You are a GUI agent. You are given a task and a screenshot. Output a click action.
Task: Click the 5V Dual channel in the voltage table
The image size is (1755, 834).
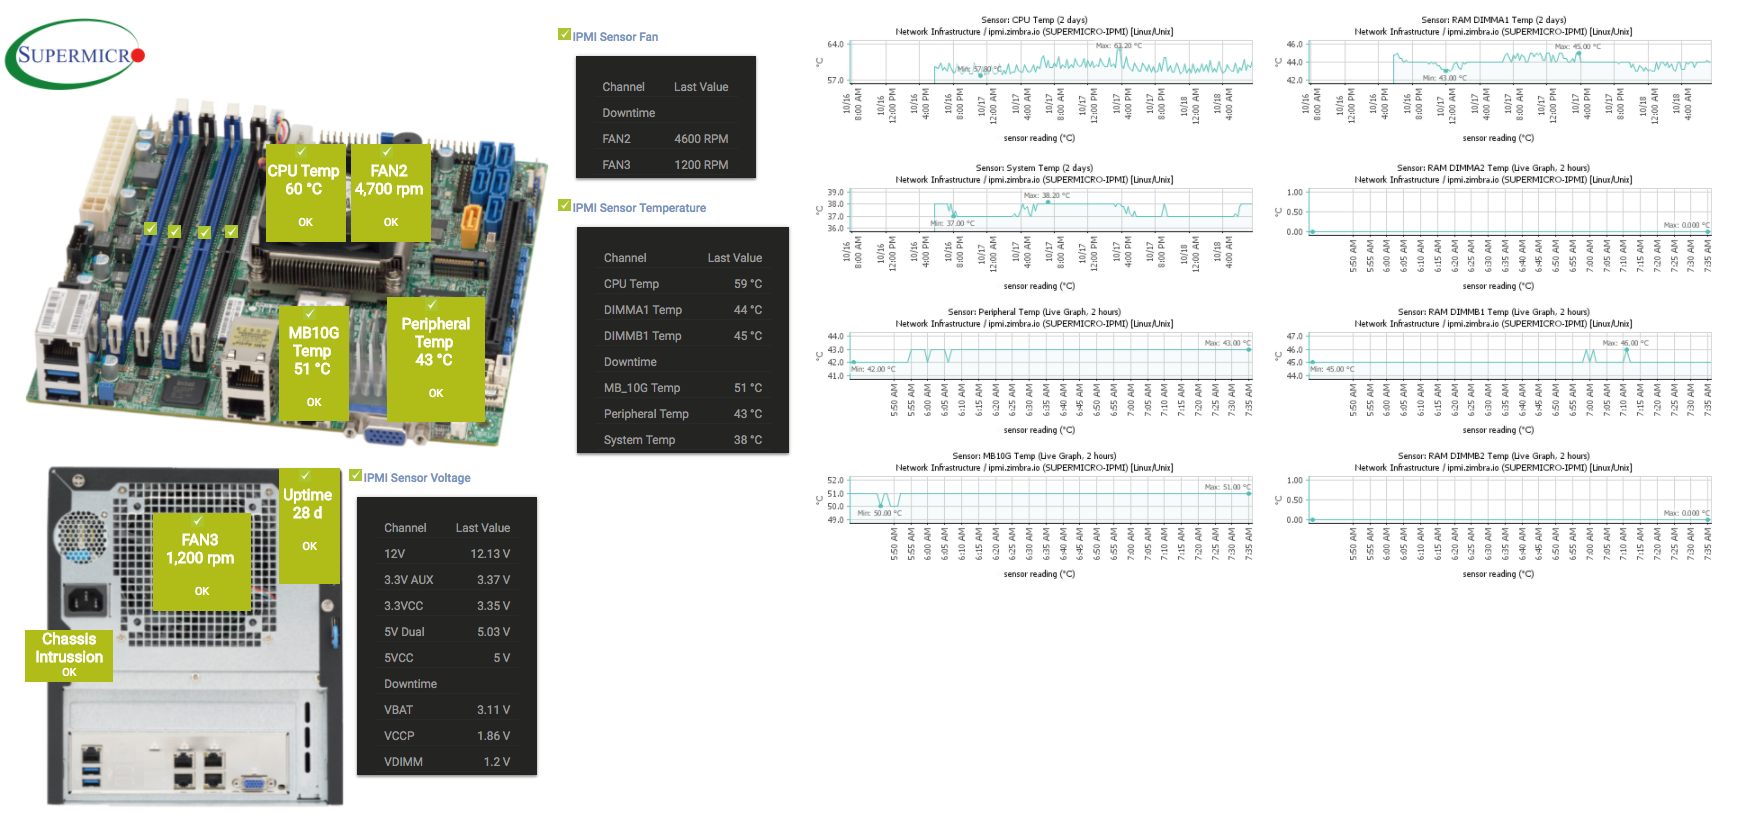(405, 632)
